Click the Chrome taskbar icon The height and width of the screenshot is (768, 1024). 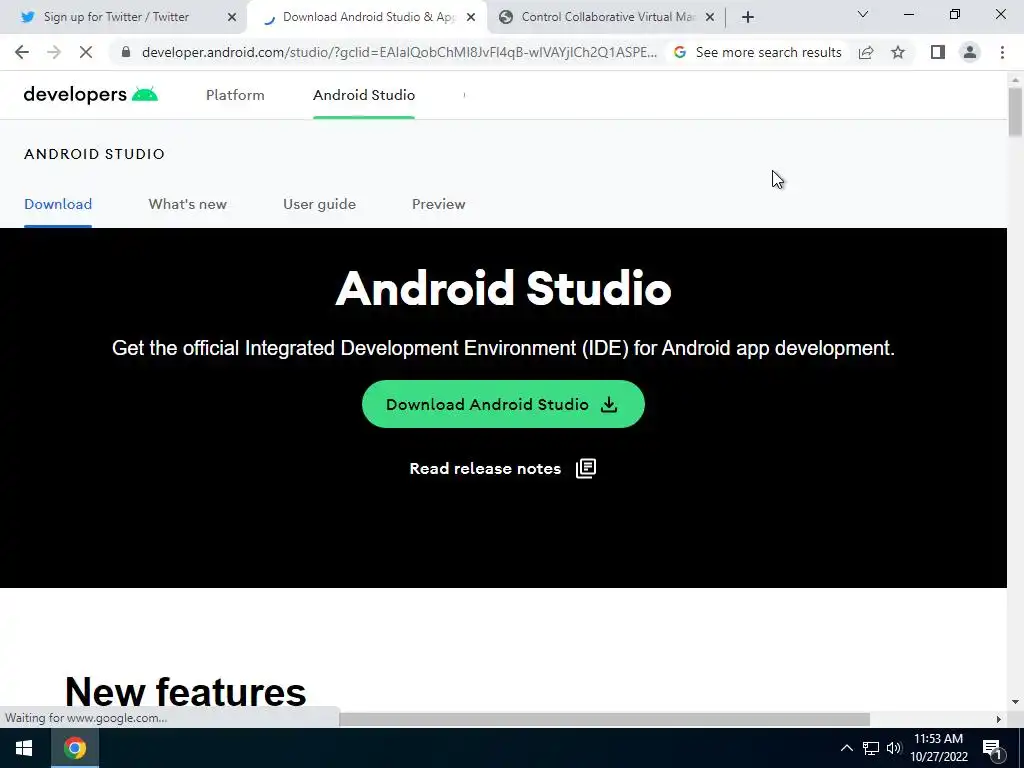[x=75, y=748]
